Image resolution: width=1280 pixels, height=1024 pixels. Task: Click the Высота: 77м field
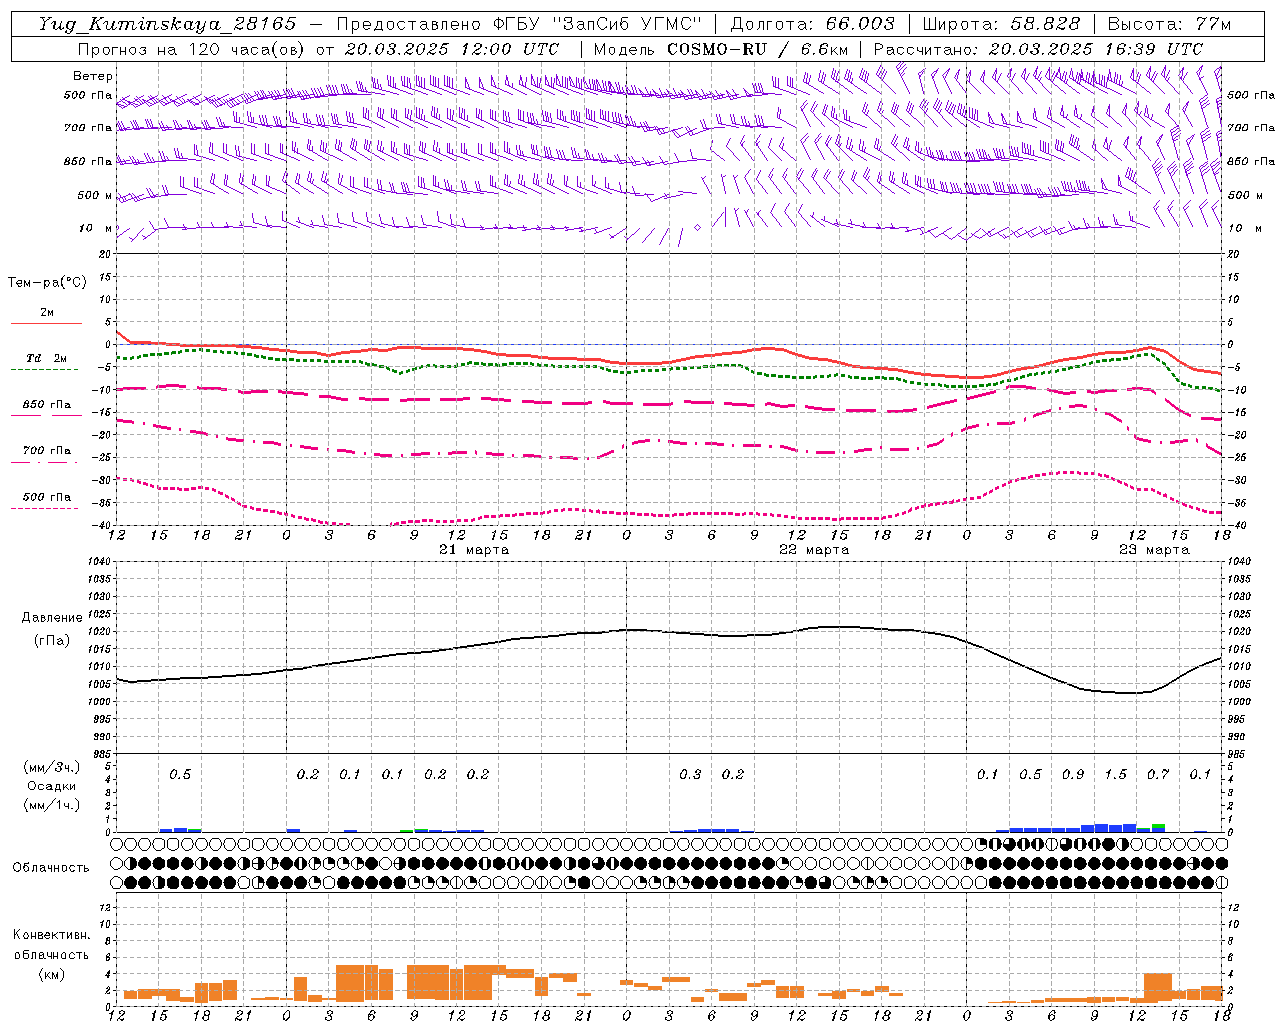[1170, 24]
